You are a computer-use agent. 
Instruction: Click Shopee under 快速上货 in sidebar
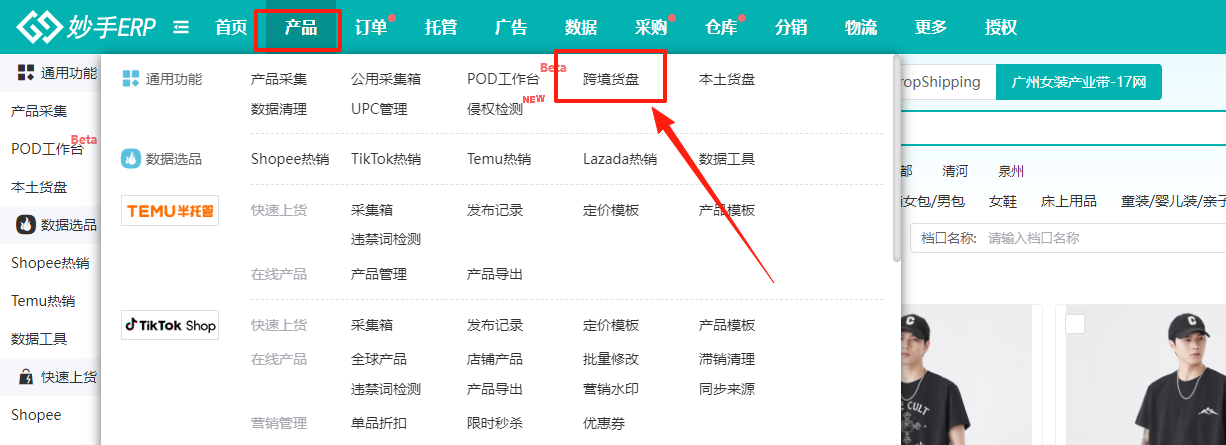(36, 415)
